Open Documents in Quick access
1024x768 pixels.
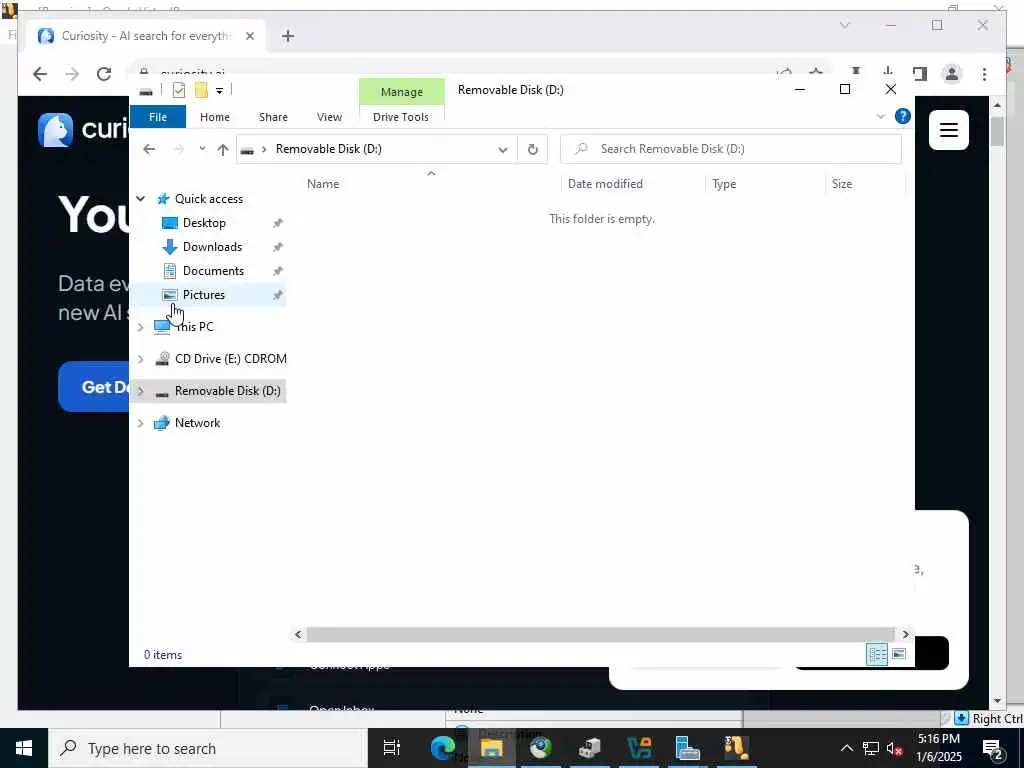coord(213,271)
